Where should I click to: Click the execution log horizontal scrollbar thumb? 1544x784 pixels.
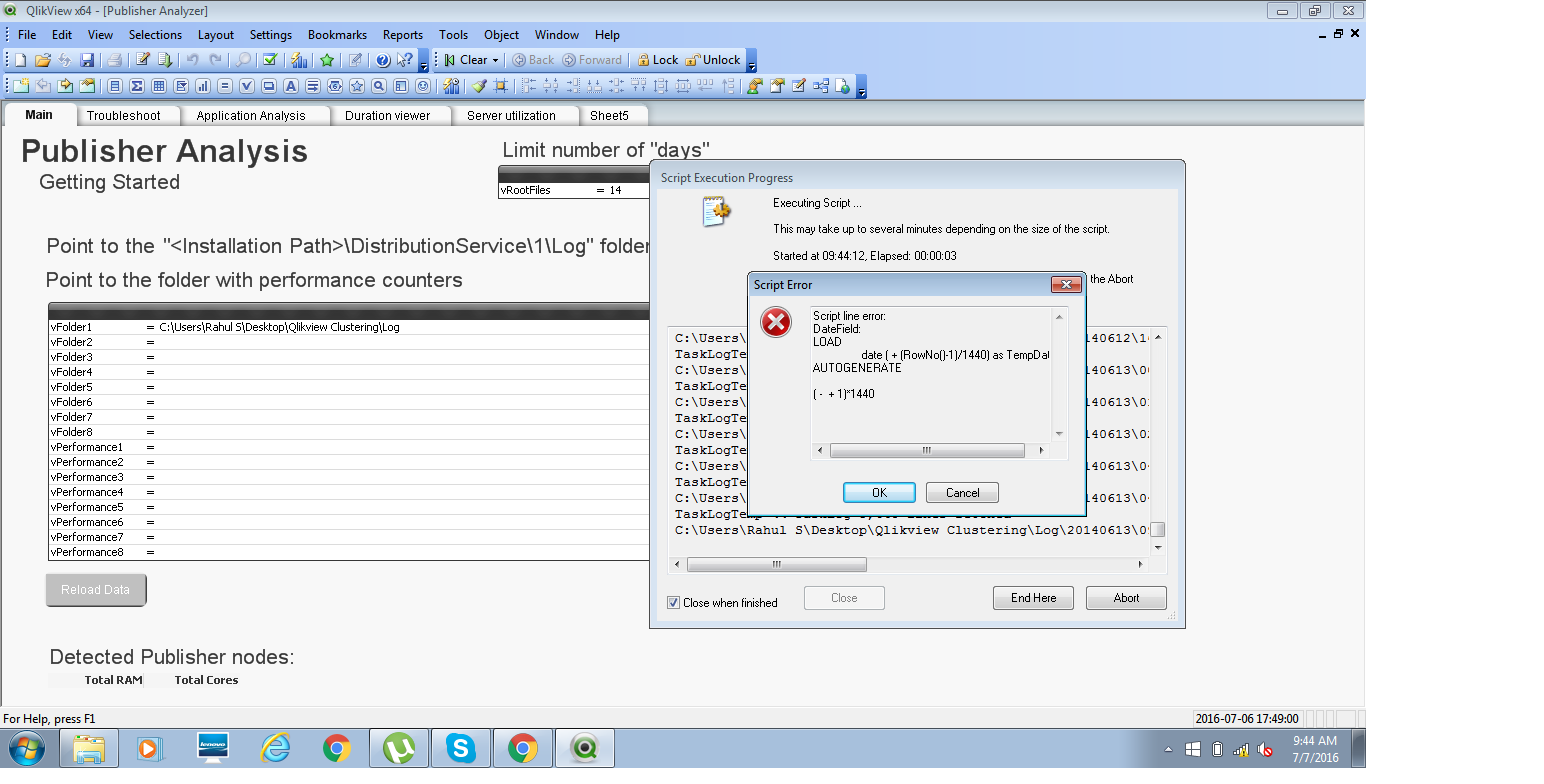pyautogui.click(x=777, y=564)
